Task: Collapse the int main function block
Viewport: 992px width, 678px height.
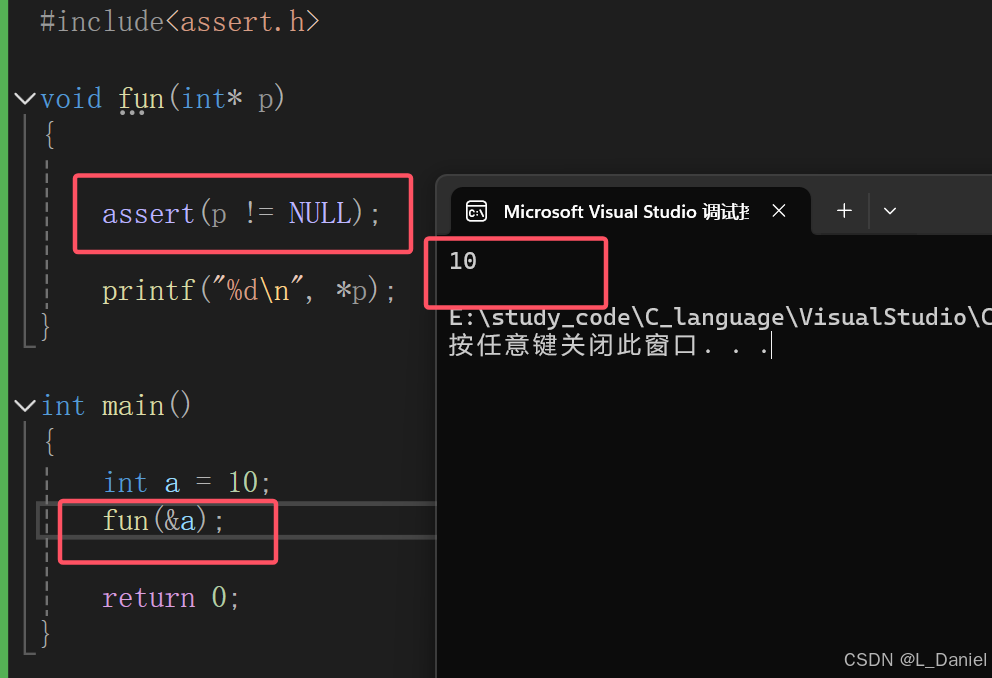Action: coord(25,405)
